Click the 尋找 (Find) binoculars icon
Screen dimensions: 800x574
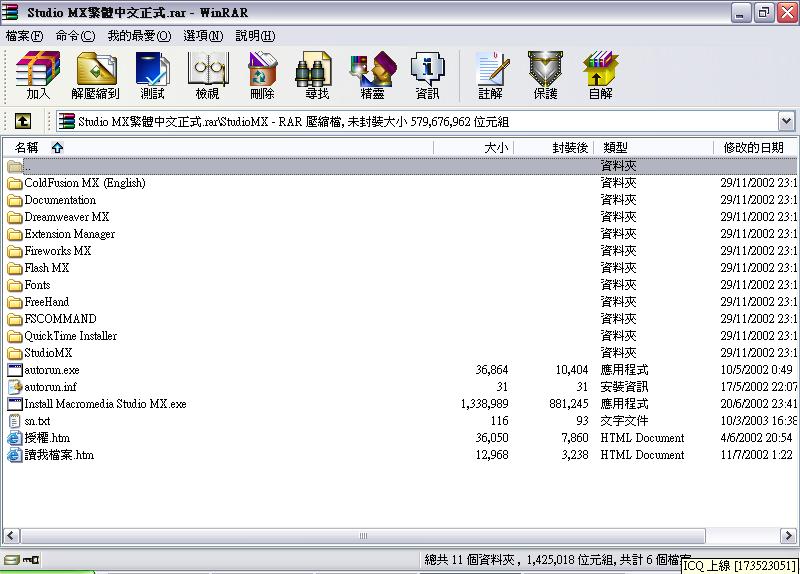tap(314, 69)
